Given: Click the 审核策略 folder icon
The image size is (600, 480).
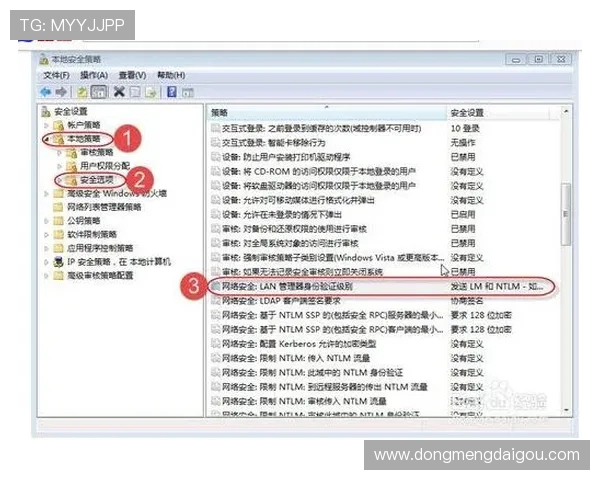Looking at the screenshot, I should click(72, 153).
